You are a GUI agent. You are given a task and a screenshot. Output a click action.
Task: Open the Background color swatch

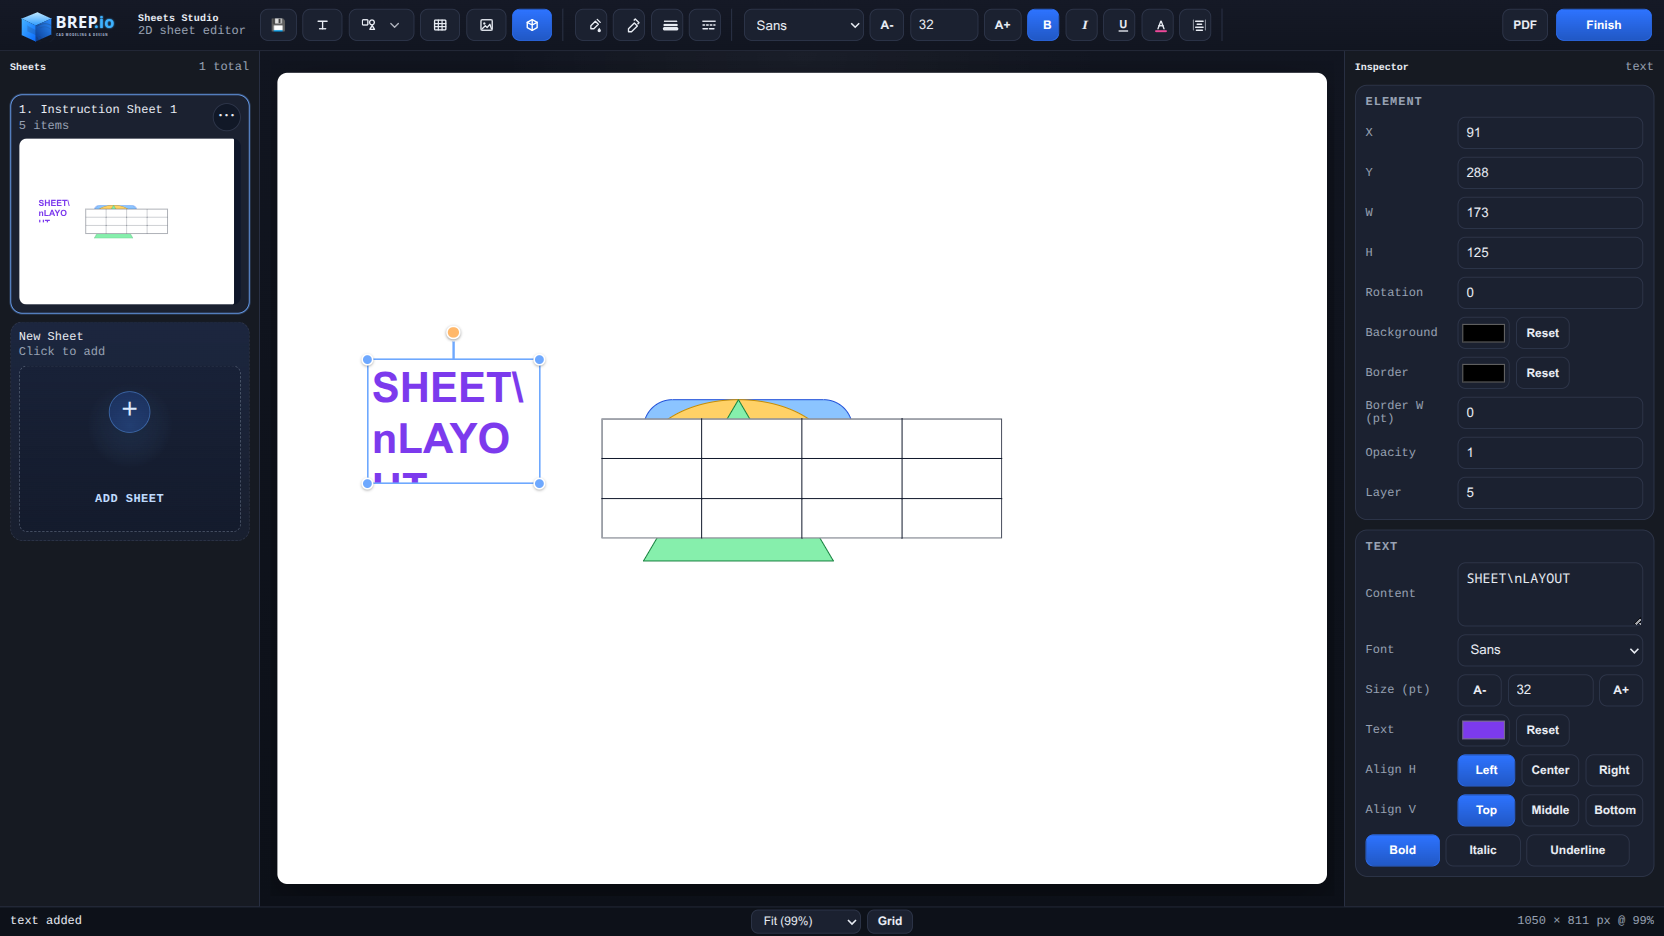pyautogui.click(x=1483, y=333)
